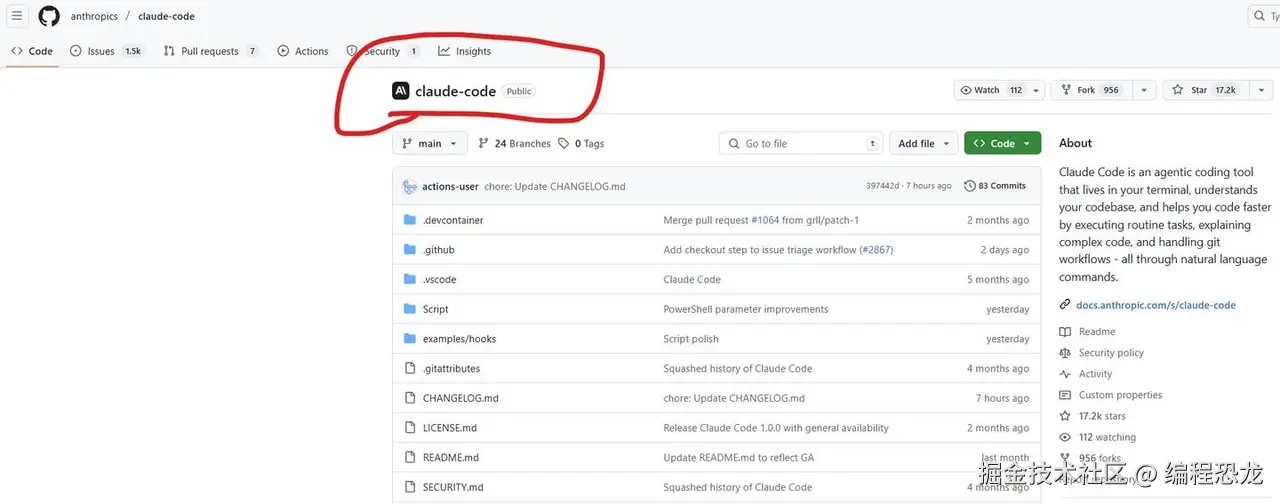View the 0 Tags link

pyautogui.click(x=582, y=144)
